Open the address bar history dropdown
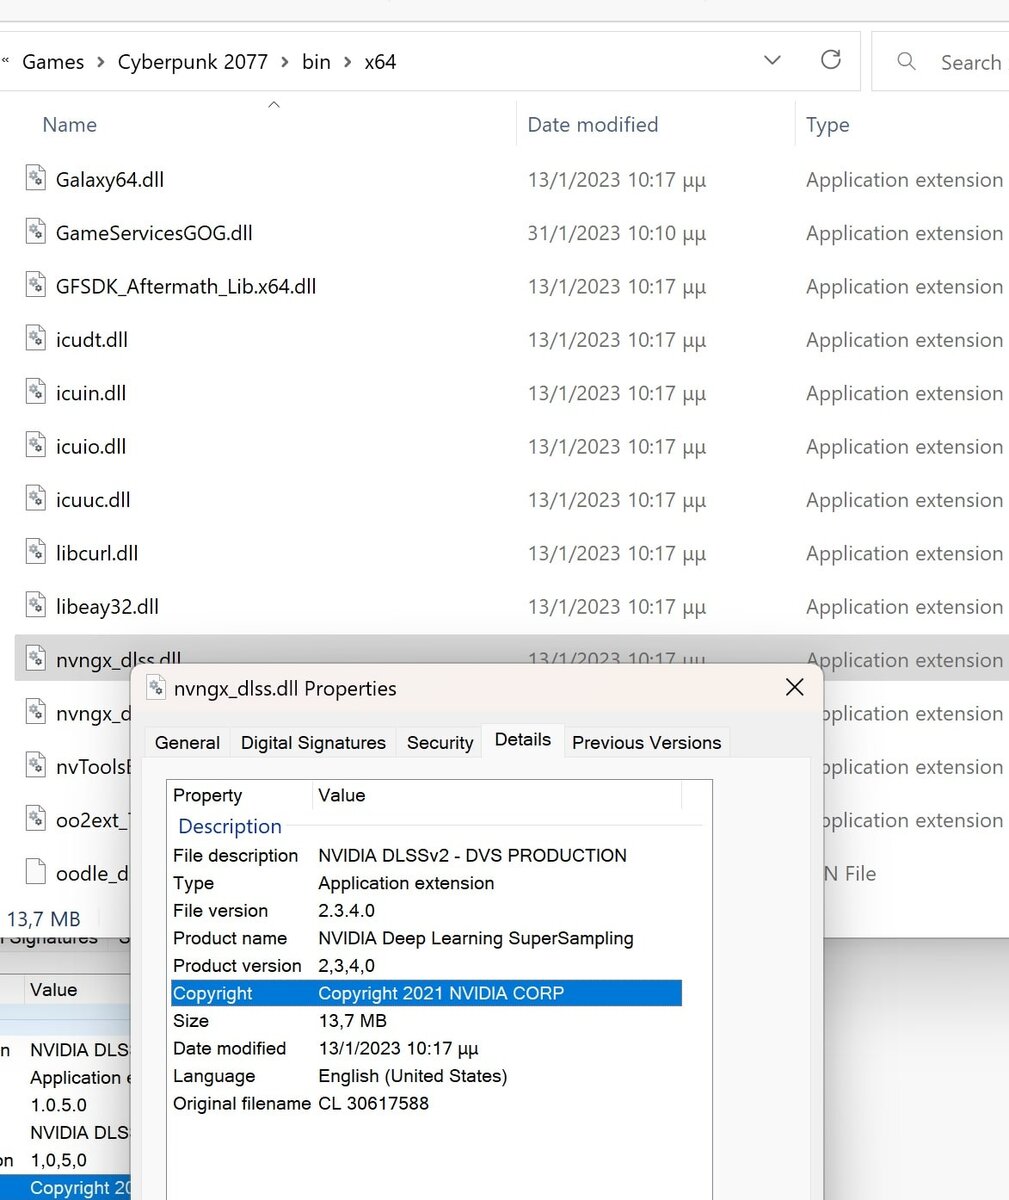Image resolution: width=1009 pixels, height=1200 pixels. pos(772,60)
